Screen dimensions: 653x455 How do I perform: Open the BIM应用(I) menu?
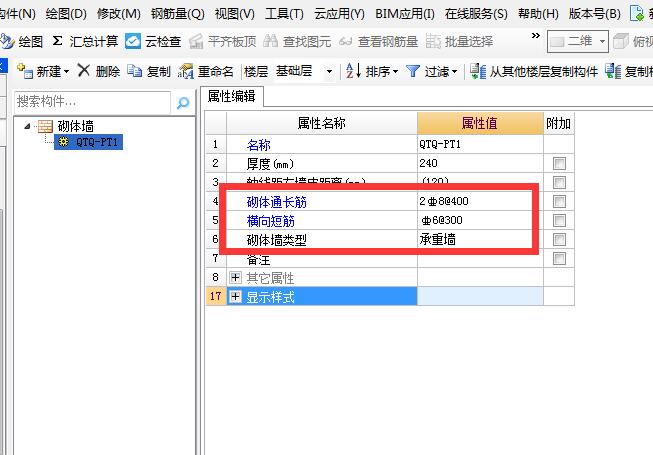404,14
